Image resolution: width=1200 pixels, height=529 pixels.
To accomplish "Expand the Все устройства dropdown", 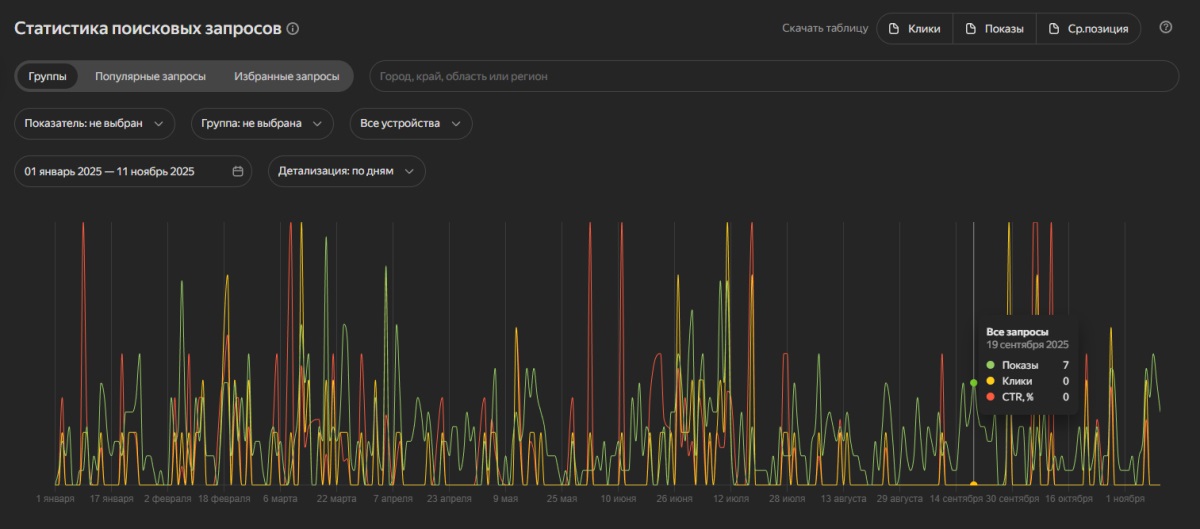I will point(410,123).
